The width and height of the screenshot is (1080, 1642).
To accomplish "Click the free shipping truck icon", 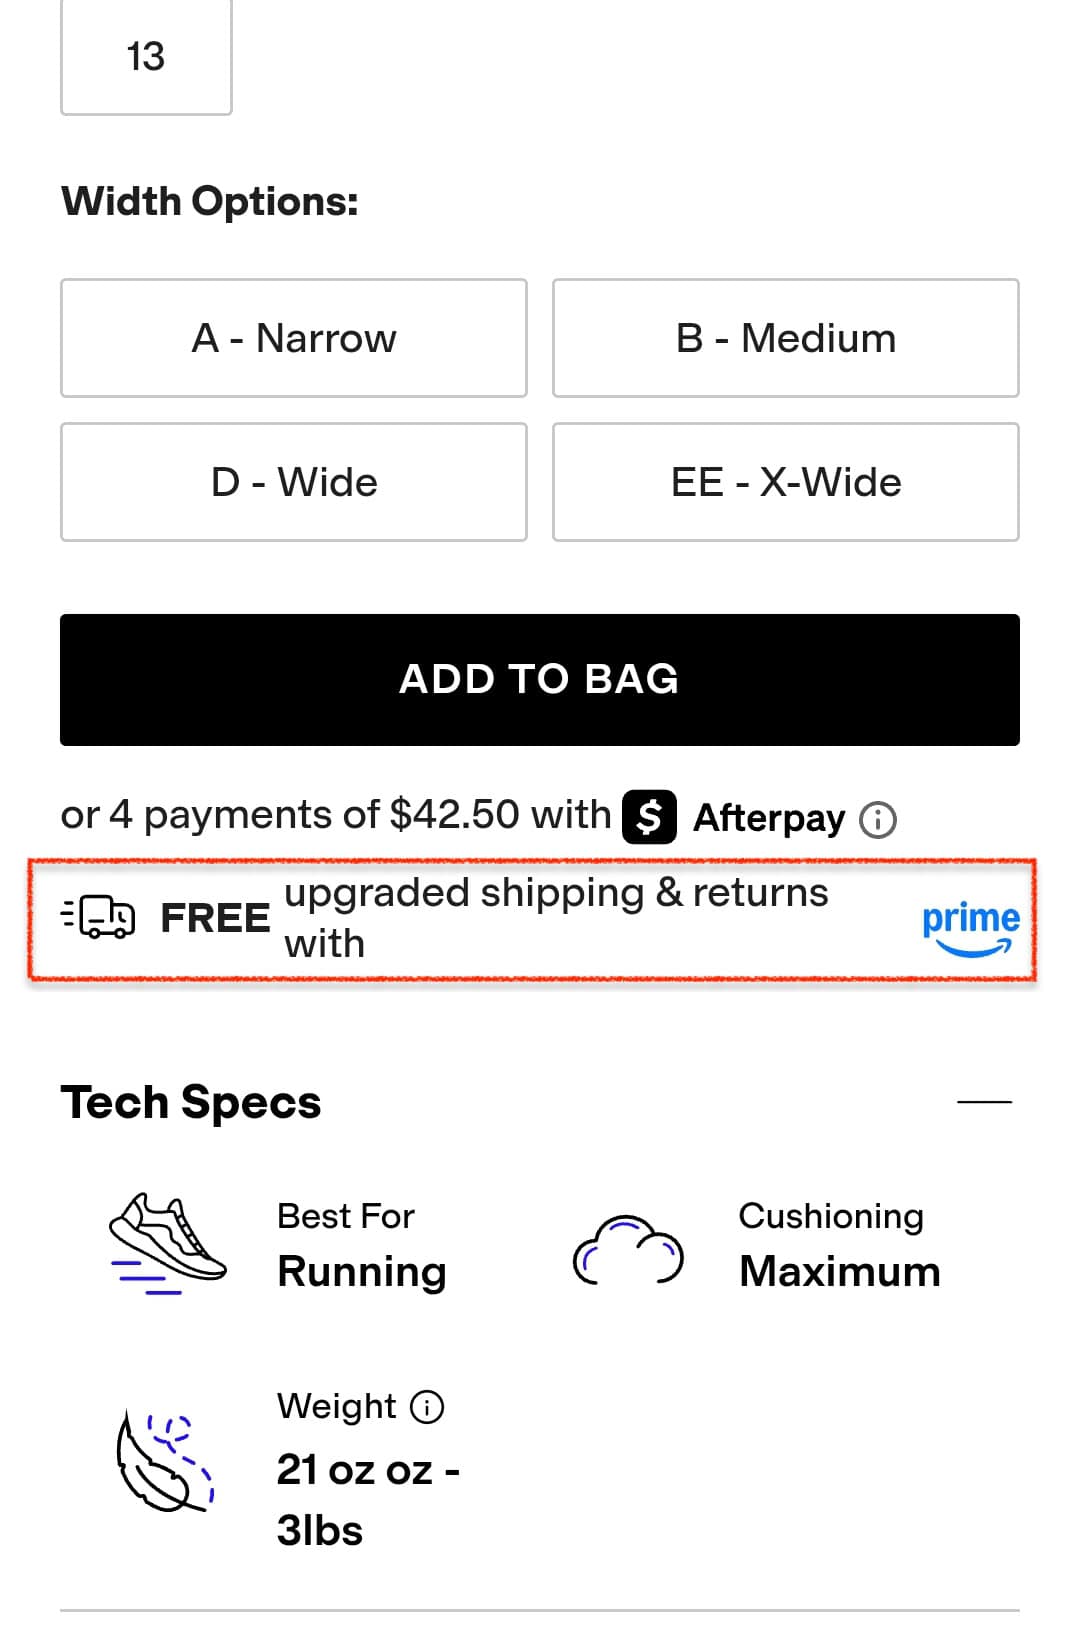I will 97,918.
